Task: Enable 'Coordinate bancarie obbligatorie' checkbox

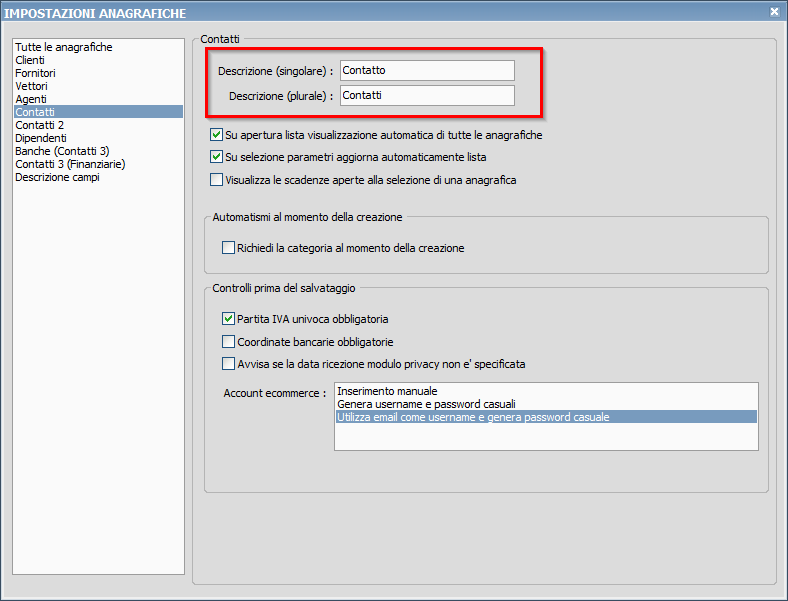Action: (x=229, y=342)
